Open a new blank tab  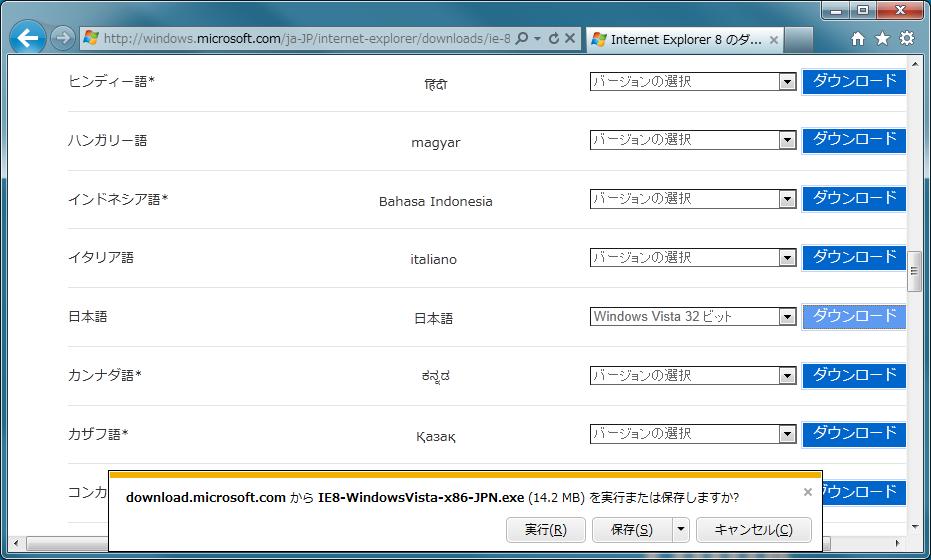799,40
